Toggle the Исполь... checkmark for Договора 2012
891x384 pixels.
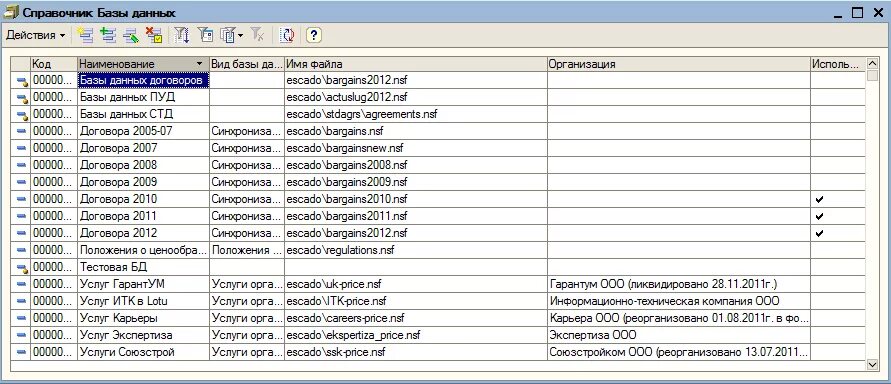pos(819,233)
